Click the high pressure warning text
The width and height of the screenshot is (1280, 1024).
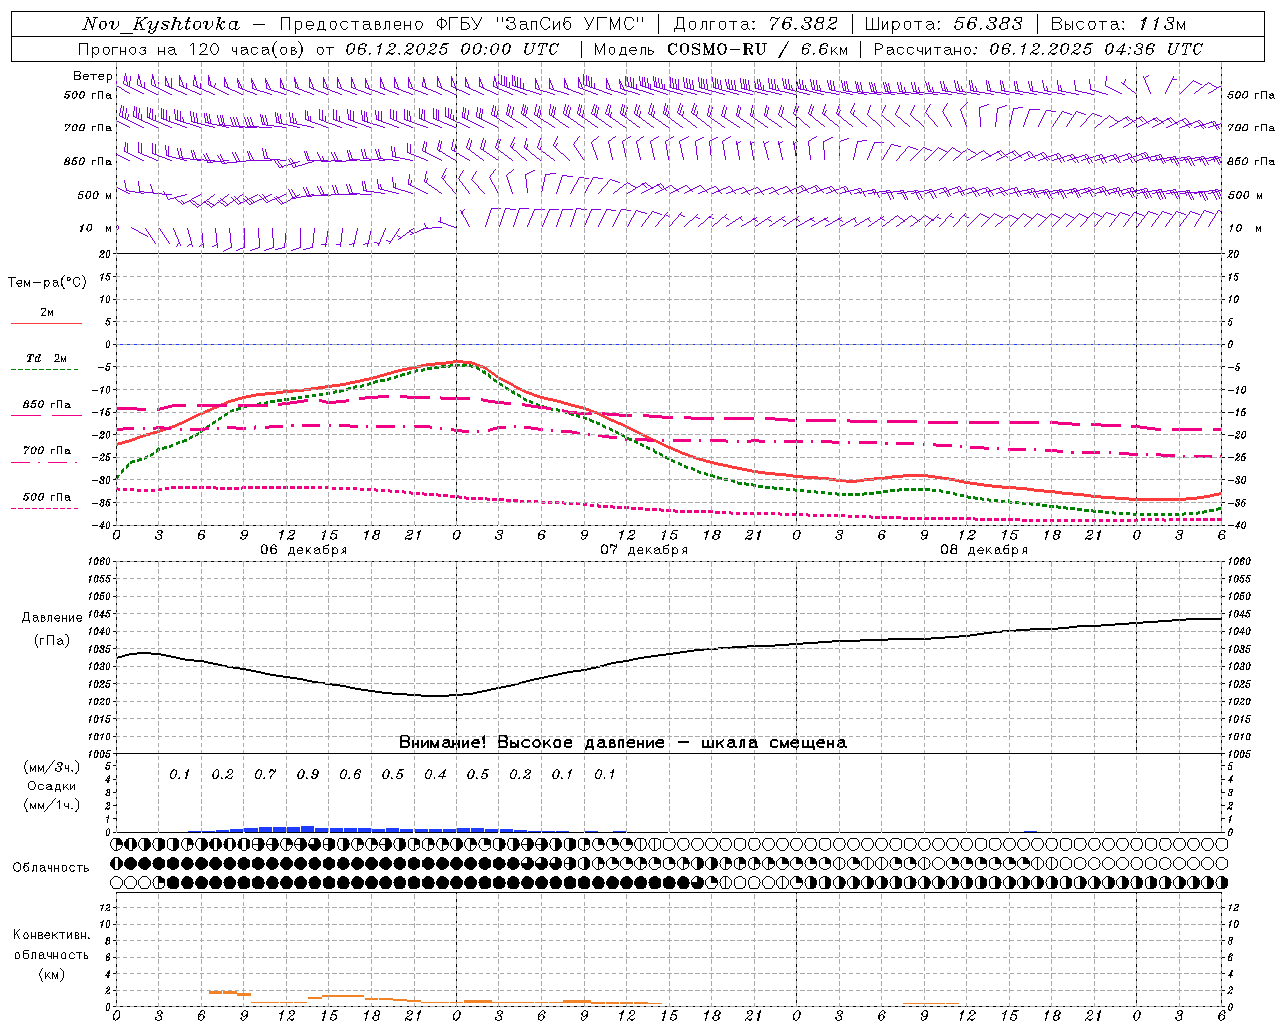[622, 743]
